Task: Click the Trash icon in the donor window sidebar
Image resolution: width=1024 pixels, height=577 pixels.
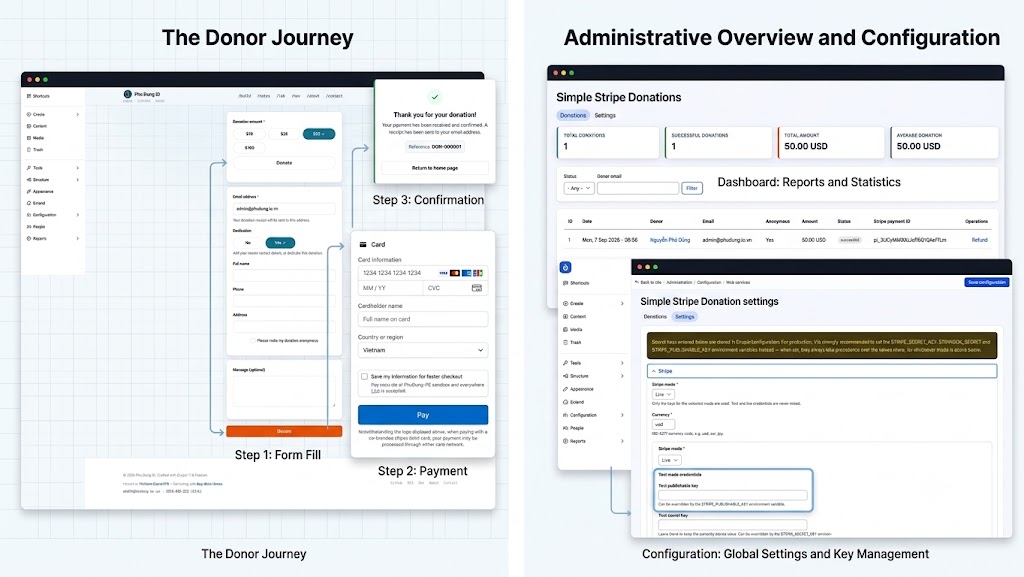Action: (29, 149)
